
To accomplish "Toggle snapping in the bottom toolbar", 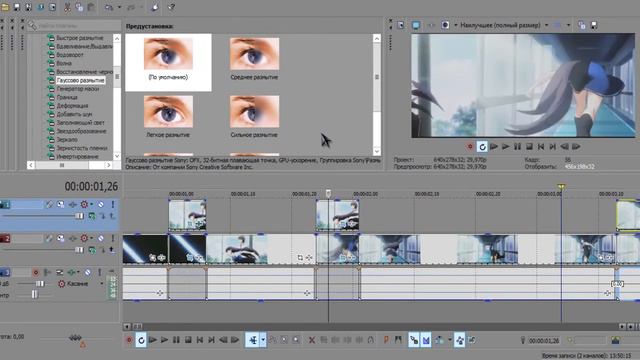I will click(413, 340).
